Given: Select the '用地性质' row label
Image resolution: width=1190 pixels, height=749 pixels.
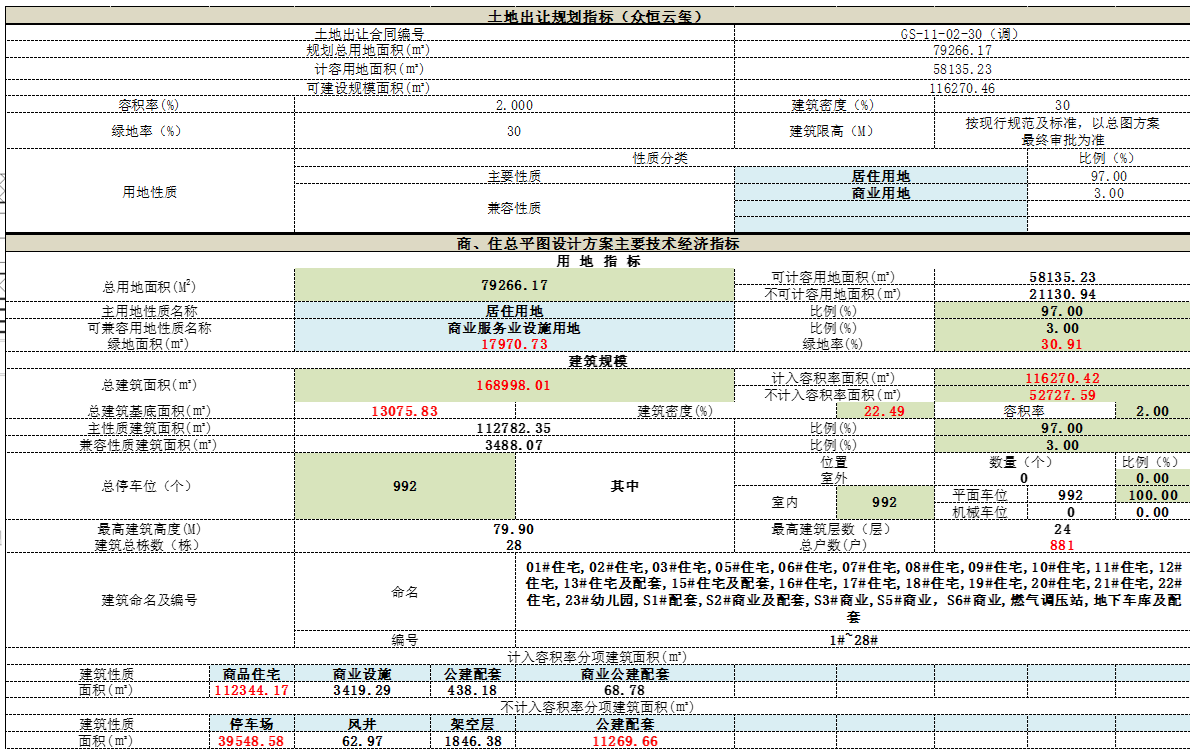Looking at the screenshot, I should [x=150, y=192].
